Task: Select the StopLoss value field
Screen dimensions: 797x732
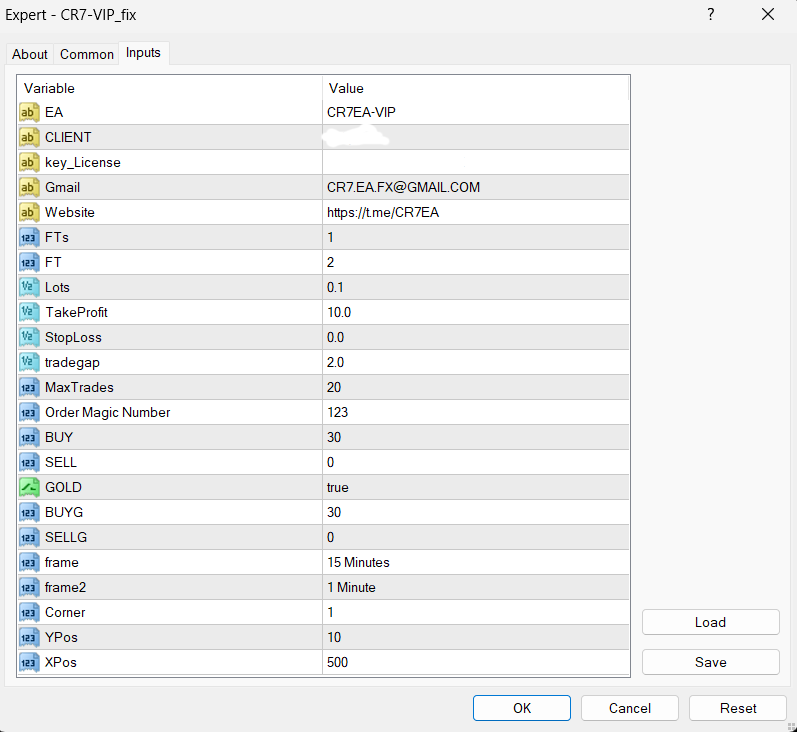Action: 475,337
